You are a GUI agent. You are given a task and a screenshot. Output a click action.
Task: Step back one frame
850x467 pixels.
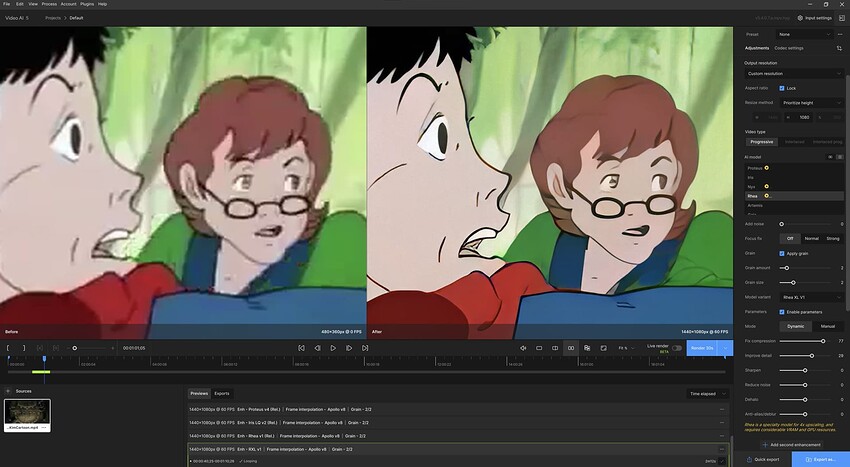point(318,348)
